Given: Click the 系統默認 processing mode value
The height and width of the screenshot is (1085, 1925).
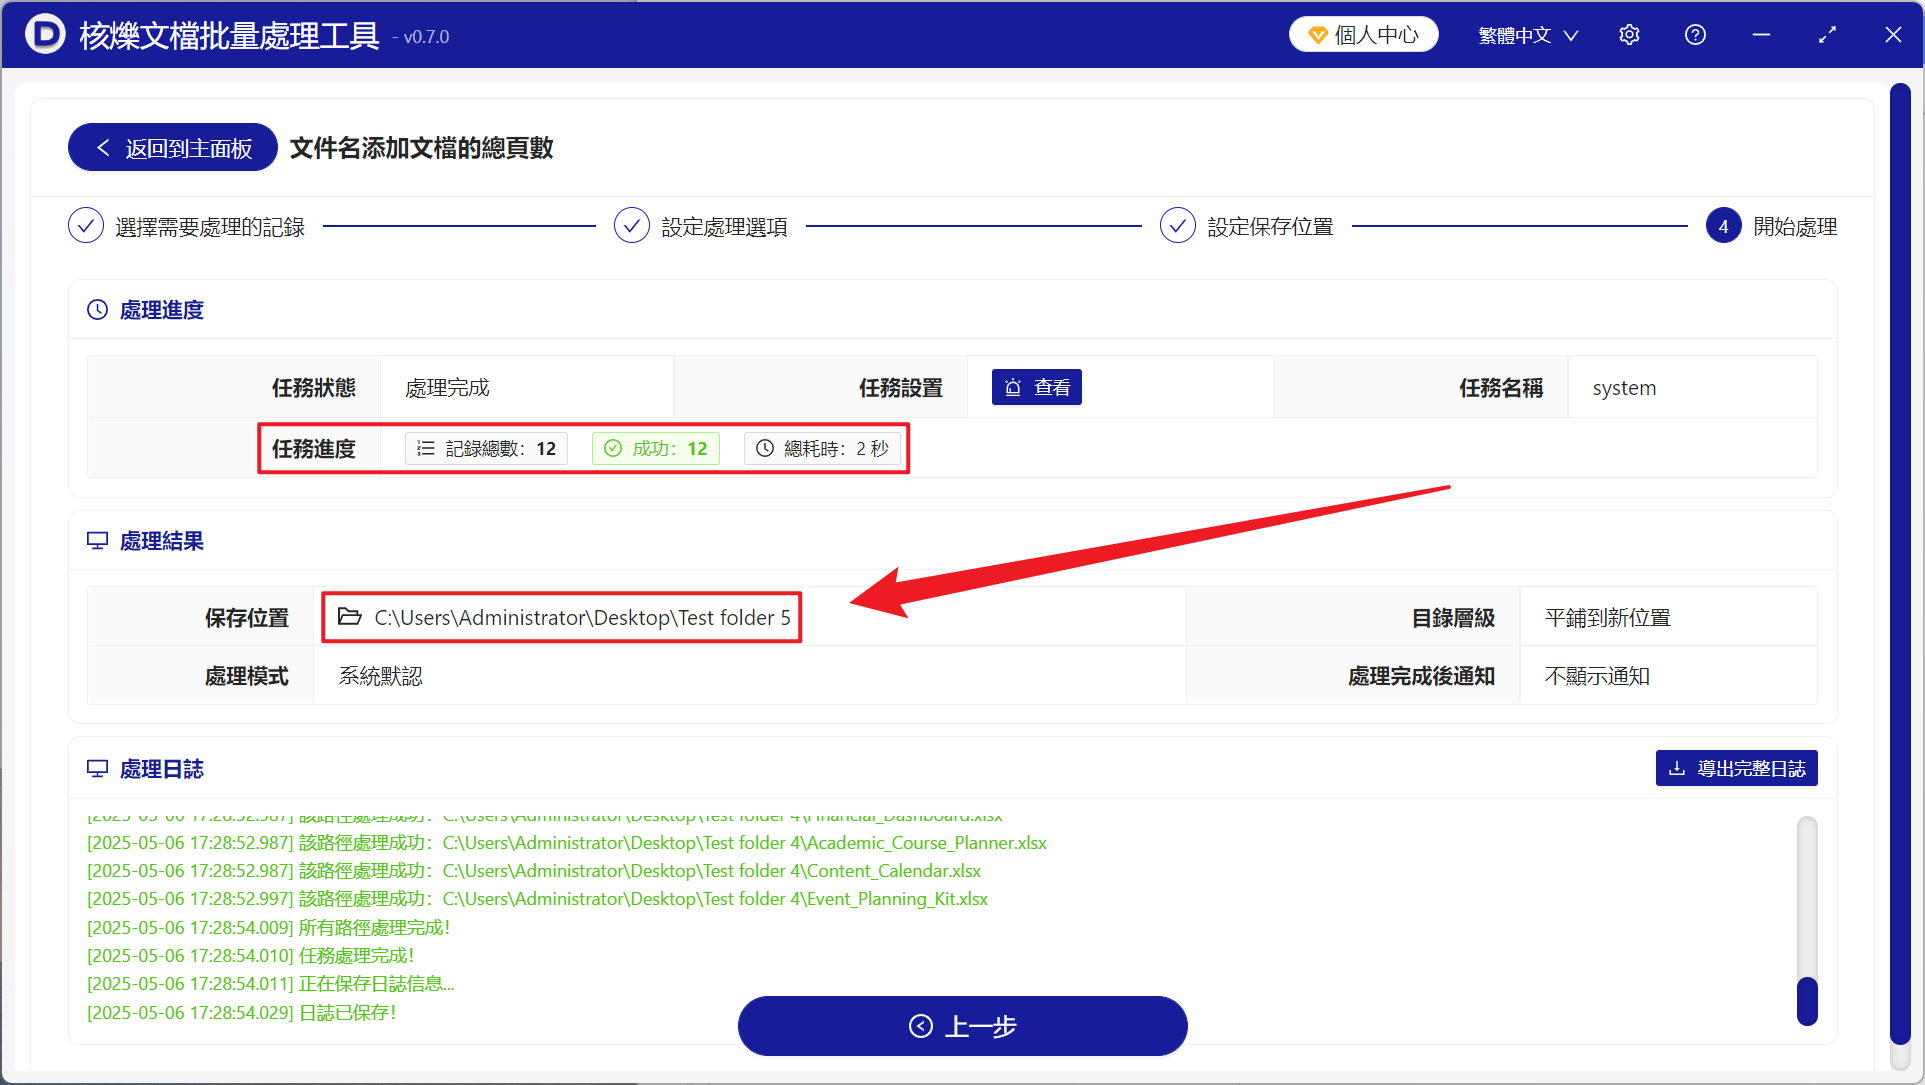Looking at the screenshot, I should (x=381, y=676).
